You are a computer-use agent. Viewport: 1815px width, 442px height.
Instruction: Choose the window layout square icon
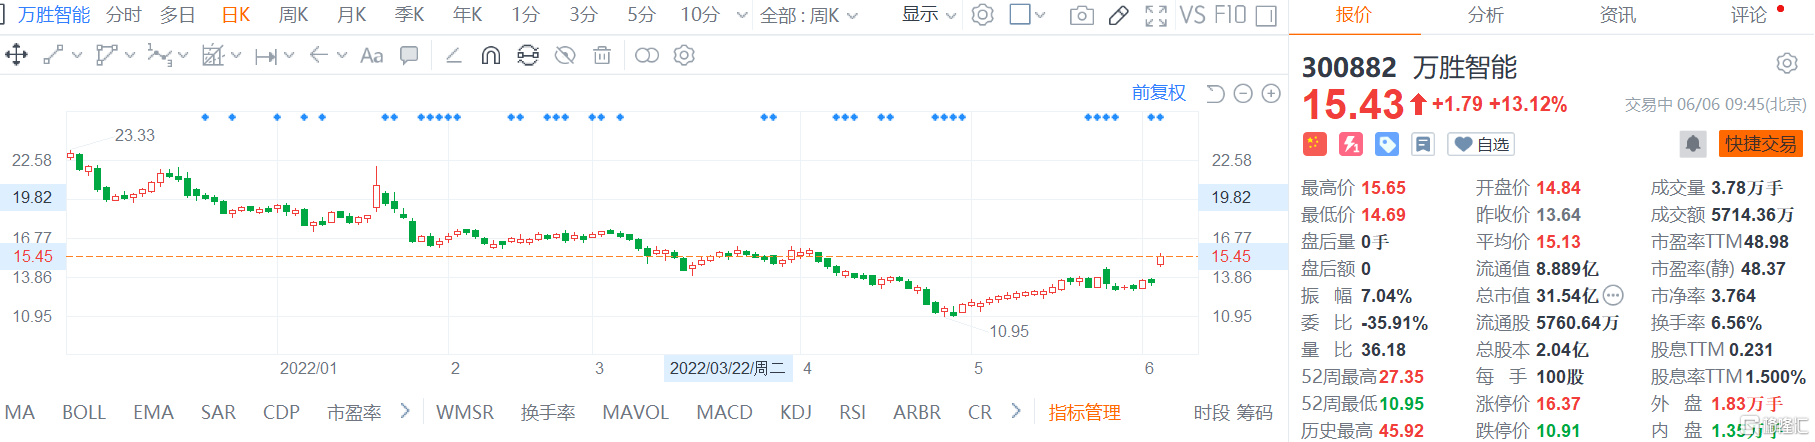1020,15
